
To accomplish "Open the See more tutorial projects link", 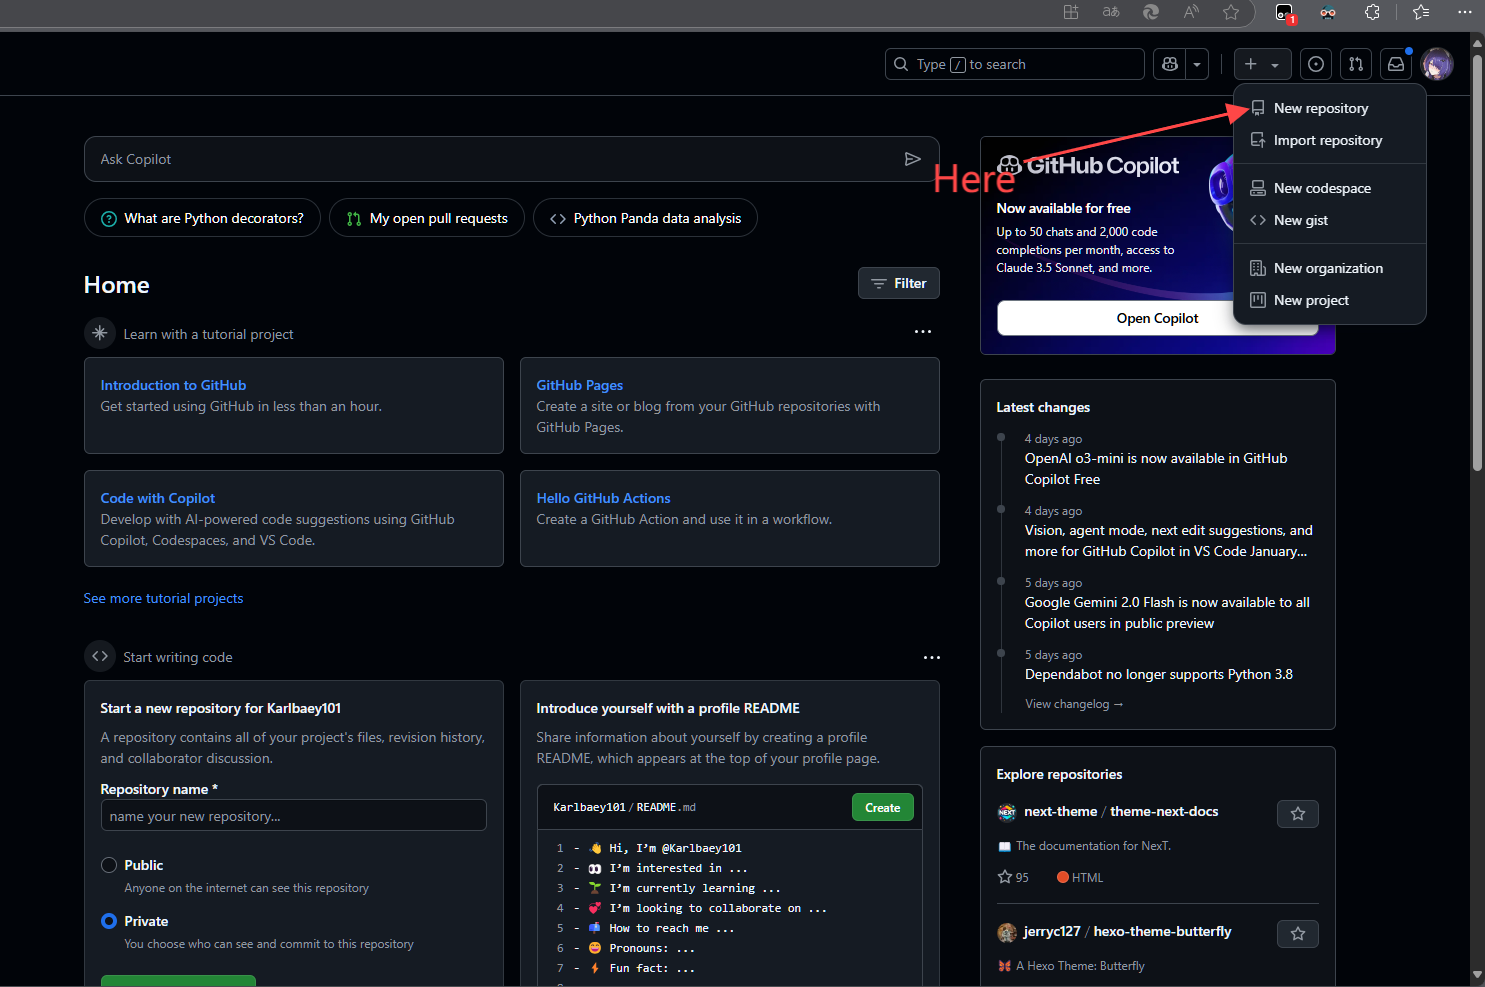I will 163,598.
